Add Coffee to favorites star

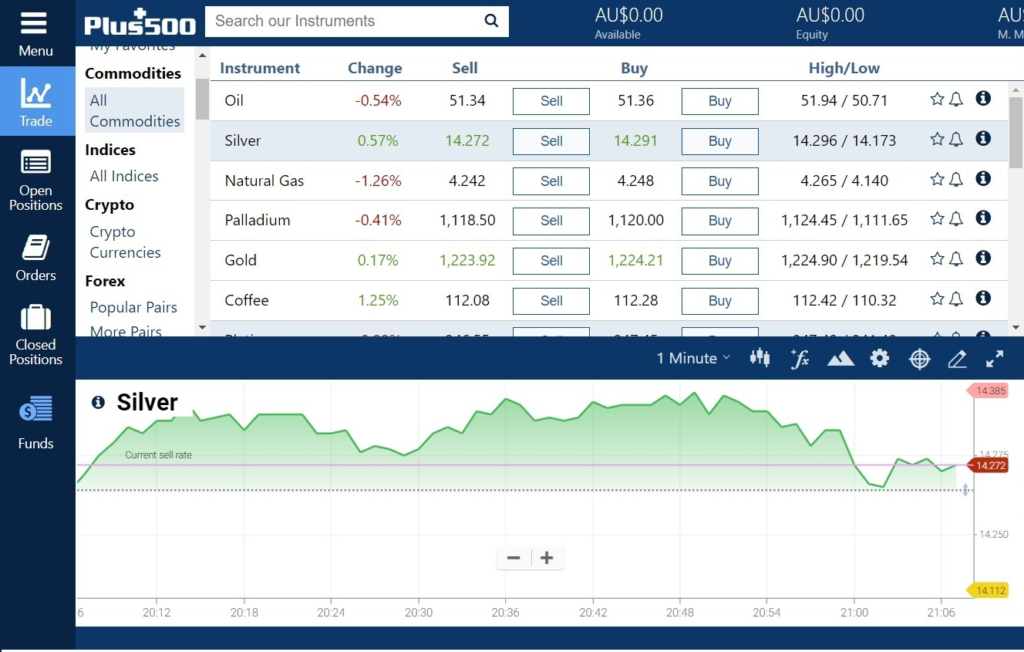[937, 299]
